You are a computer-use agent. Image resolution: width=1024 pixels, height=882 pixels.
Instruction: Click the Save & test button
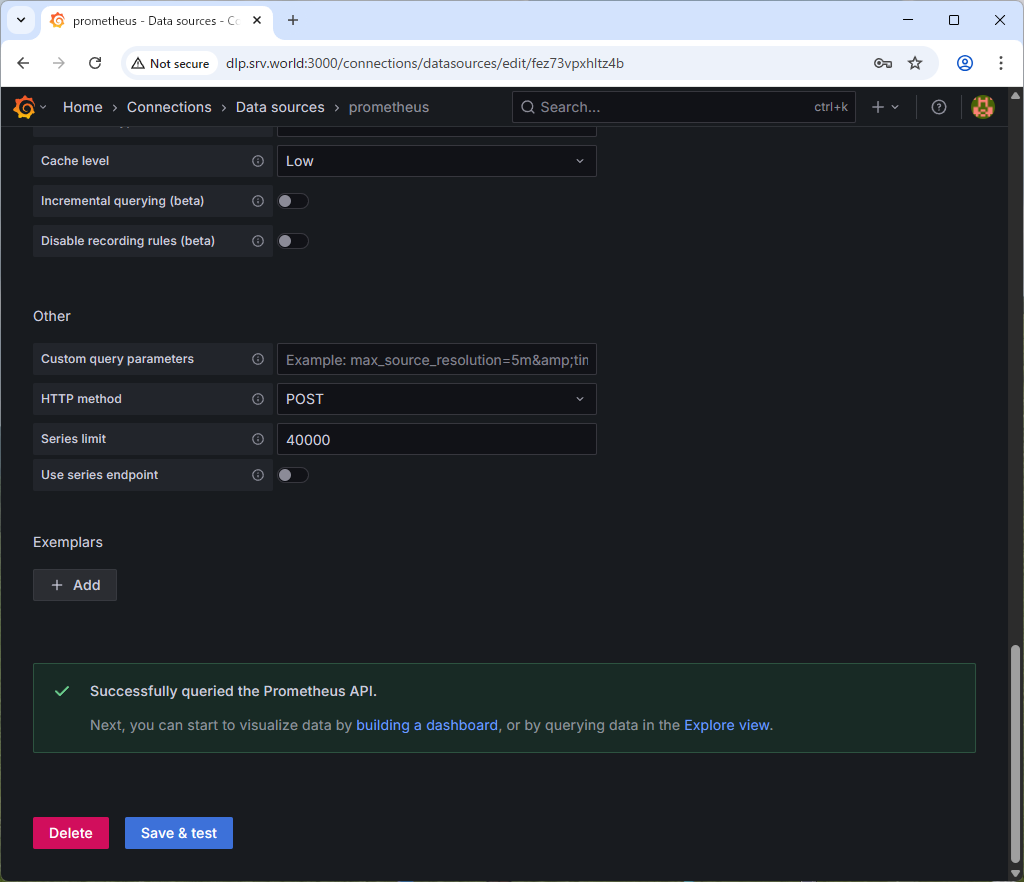[x=179, y=833]
